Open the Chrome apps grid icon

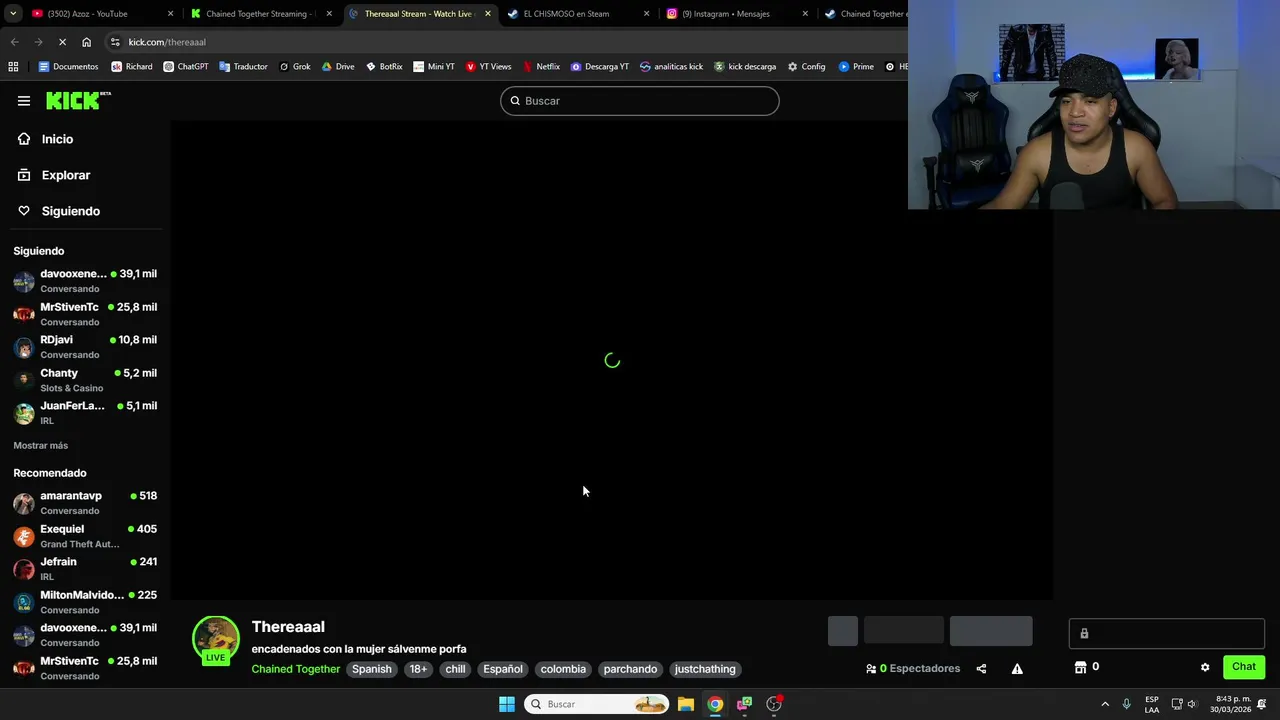click(x=13, y=67)
